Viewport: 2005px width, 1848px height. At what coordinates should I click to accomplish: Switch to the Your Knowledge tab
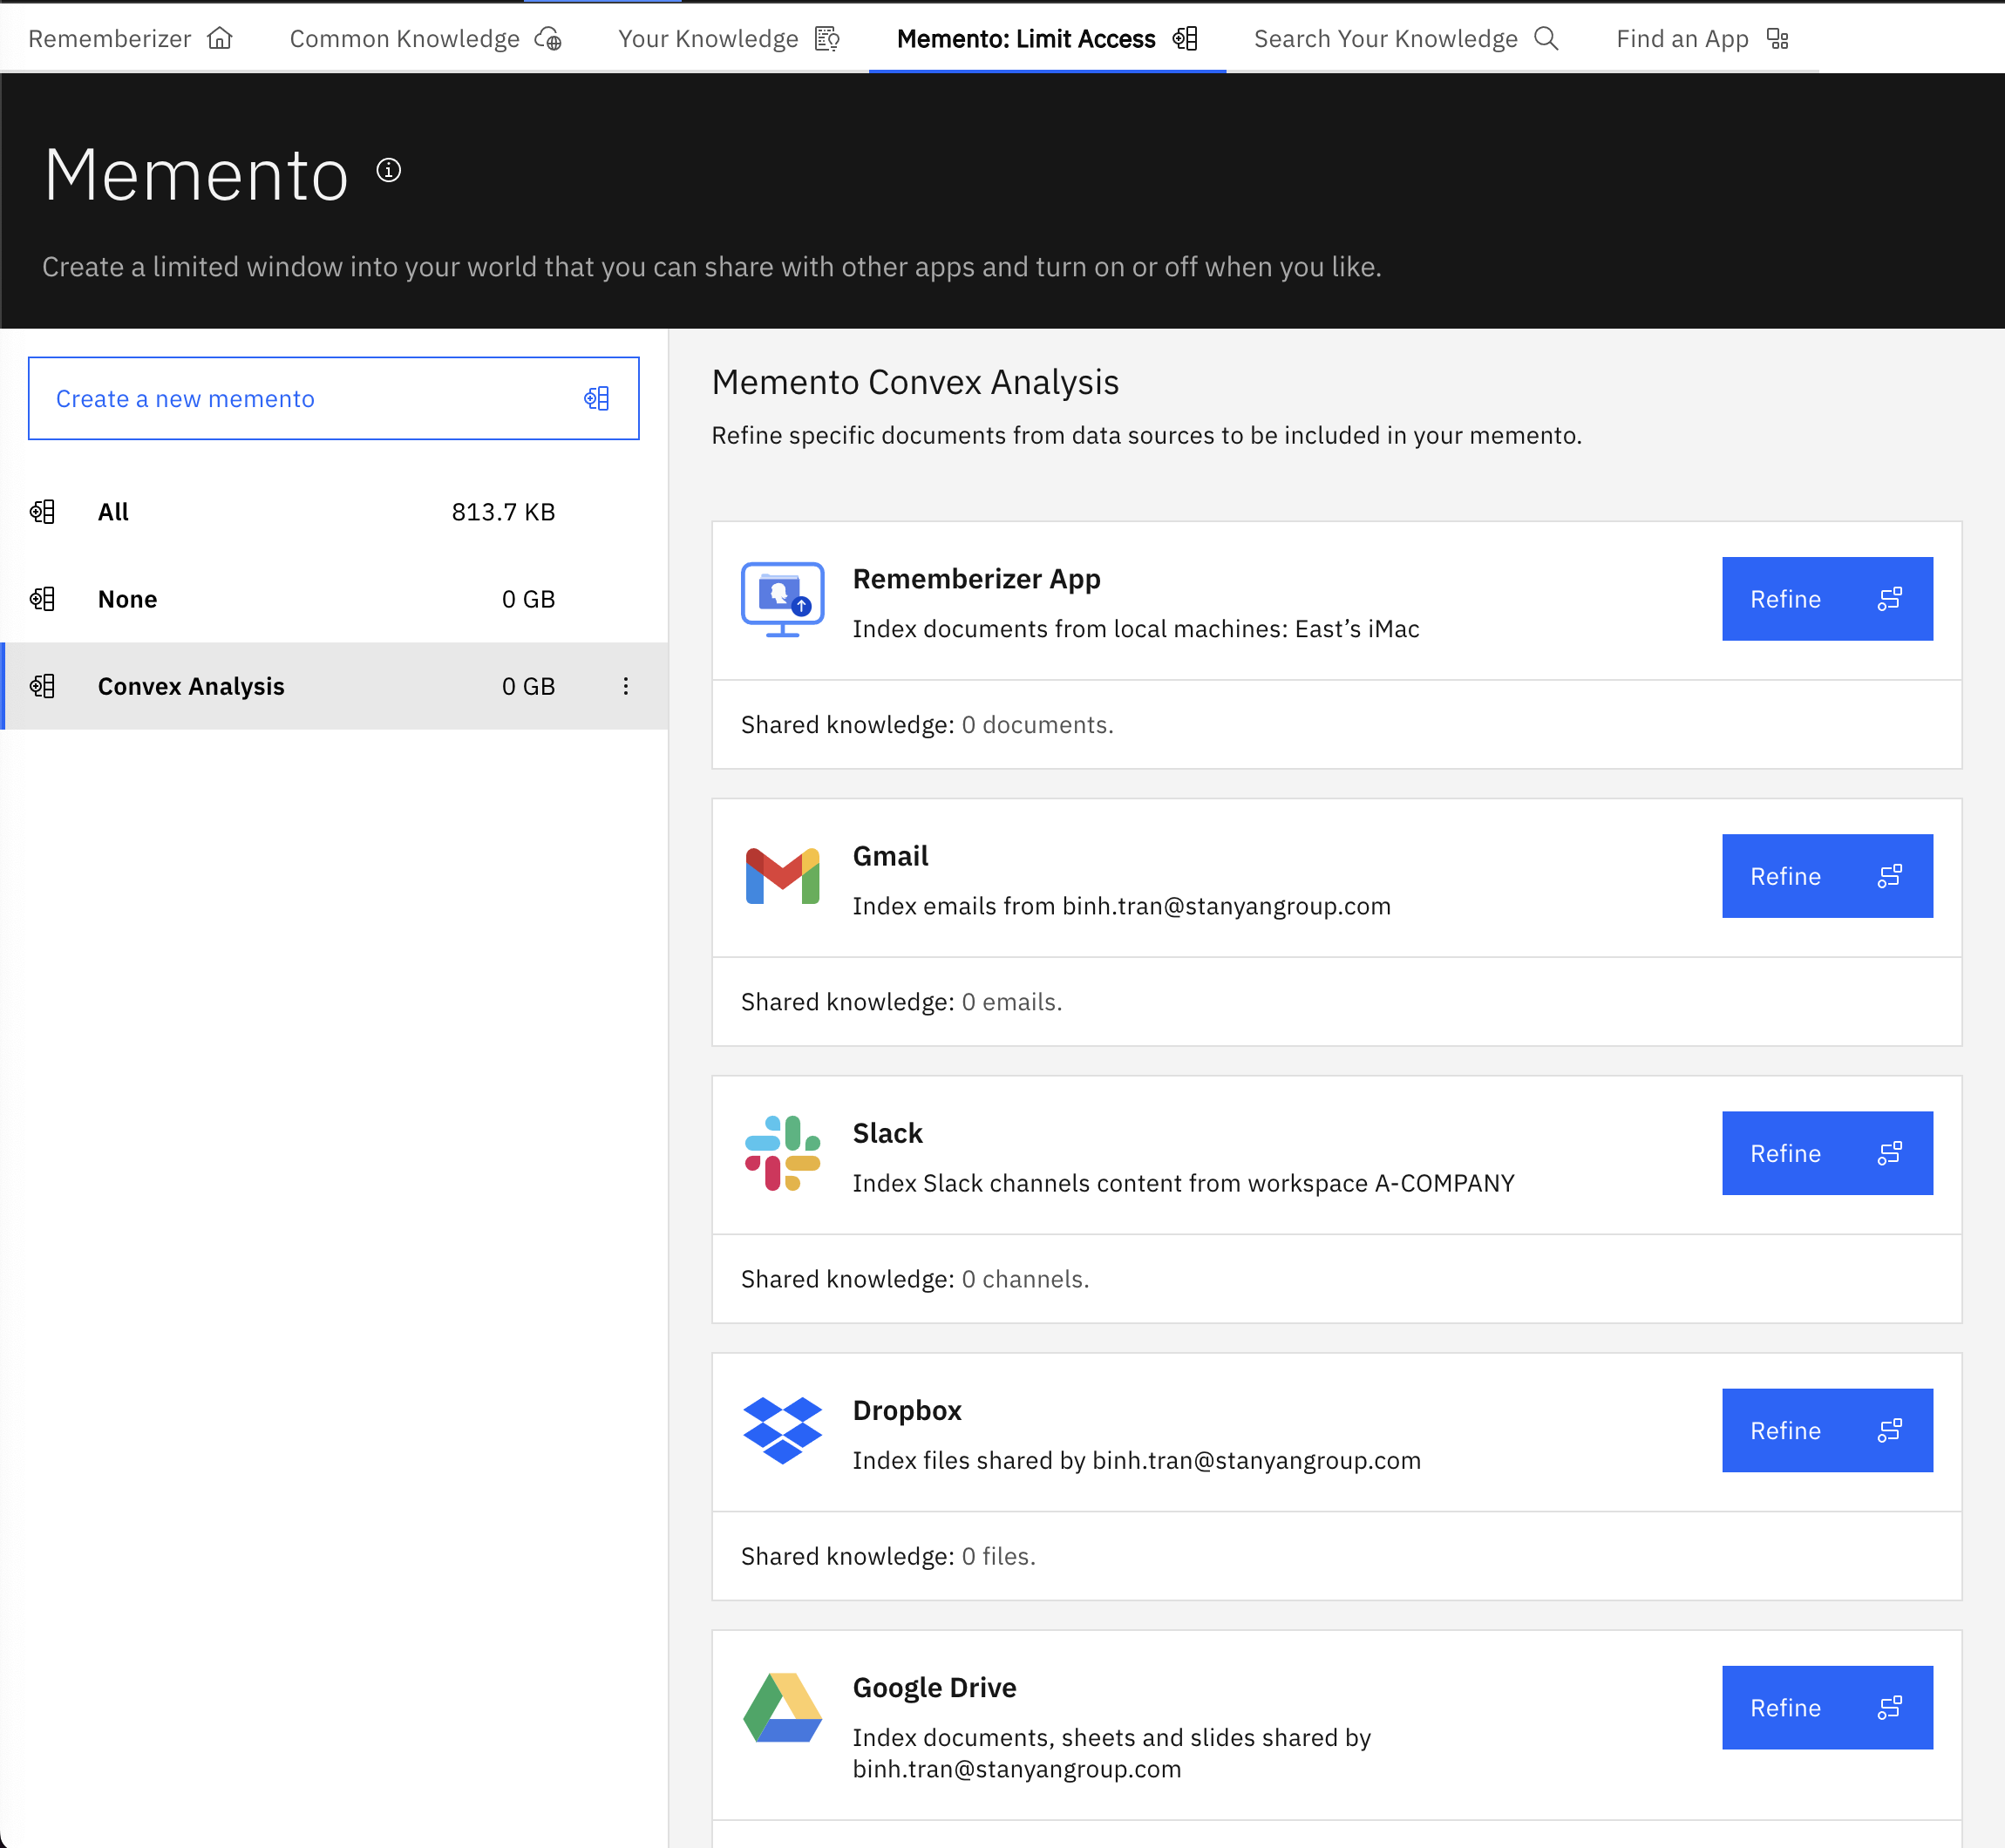coord(728,39)
